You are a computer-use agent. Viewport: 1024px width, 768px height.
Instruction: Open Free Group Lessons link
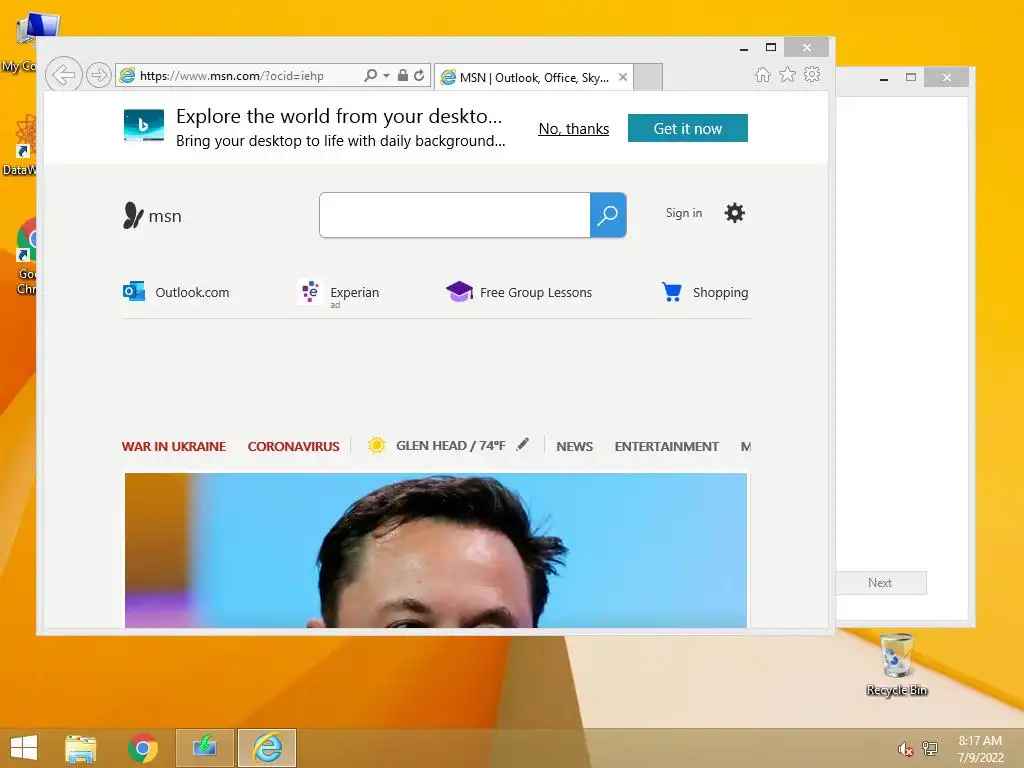519,292
